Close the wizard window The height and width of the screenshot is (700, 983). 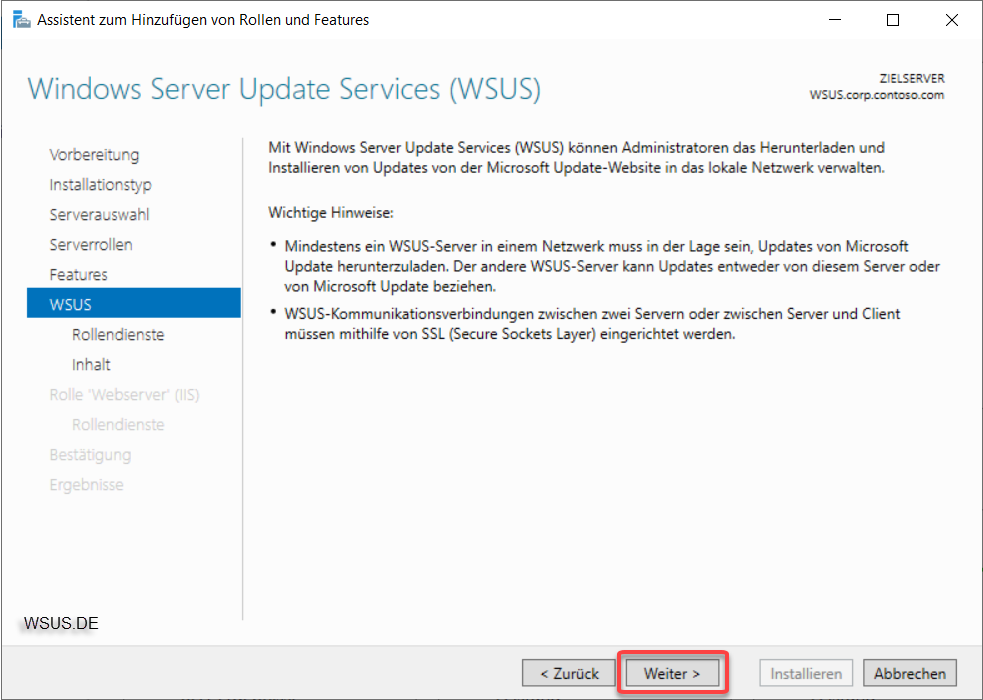pos(952,20)
